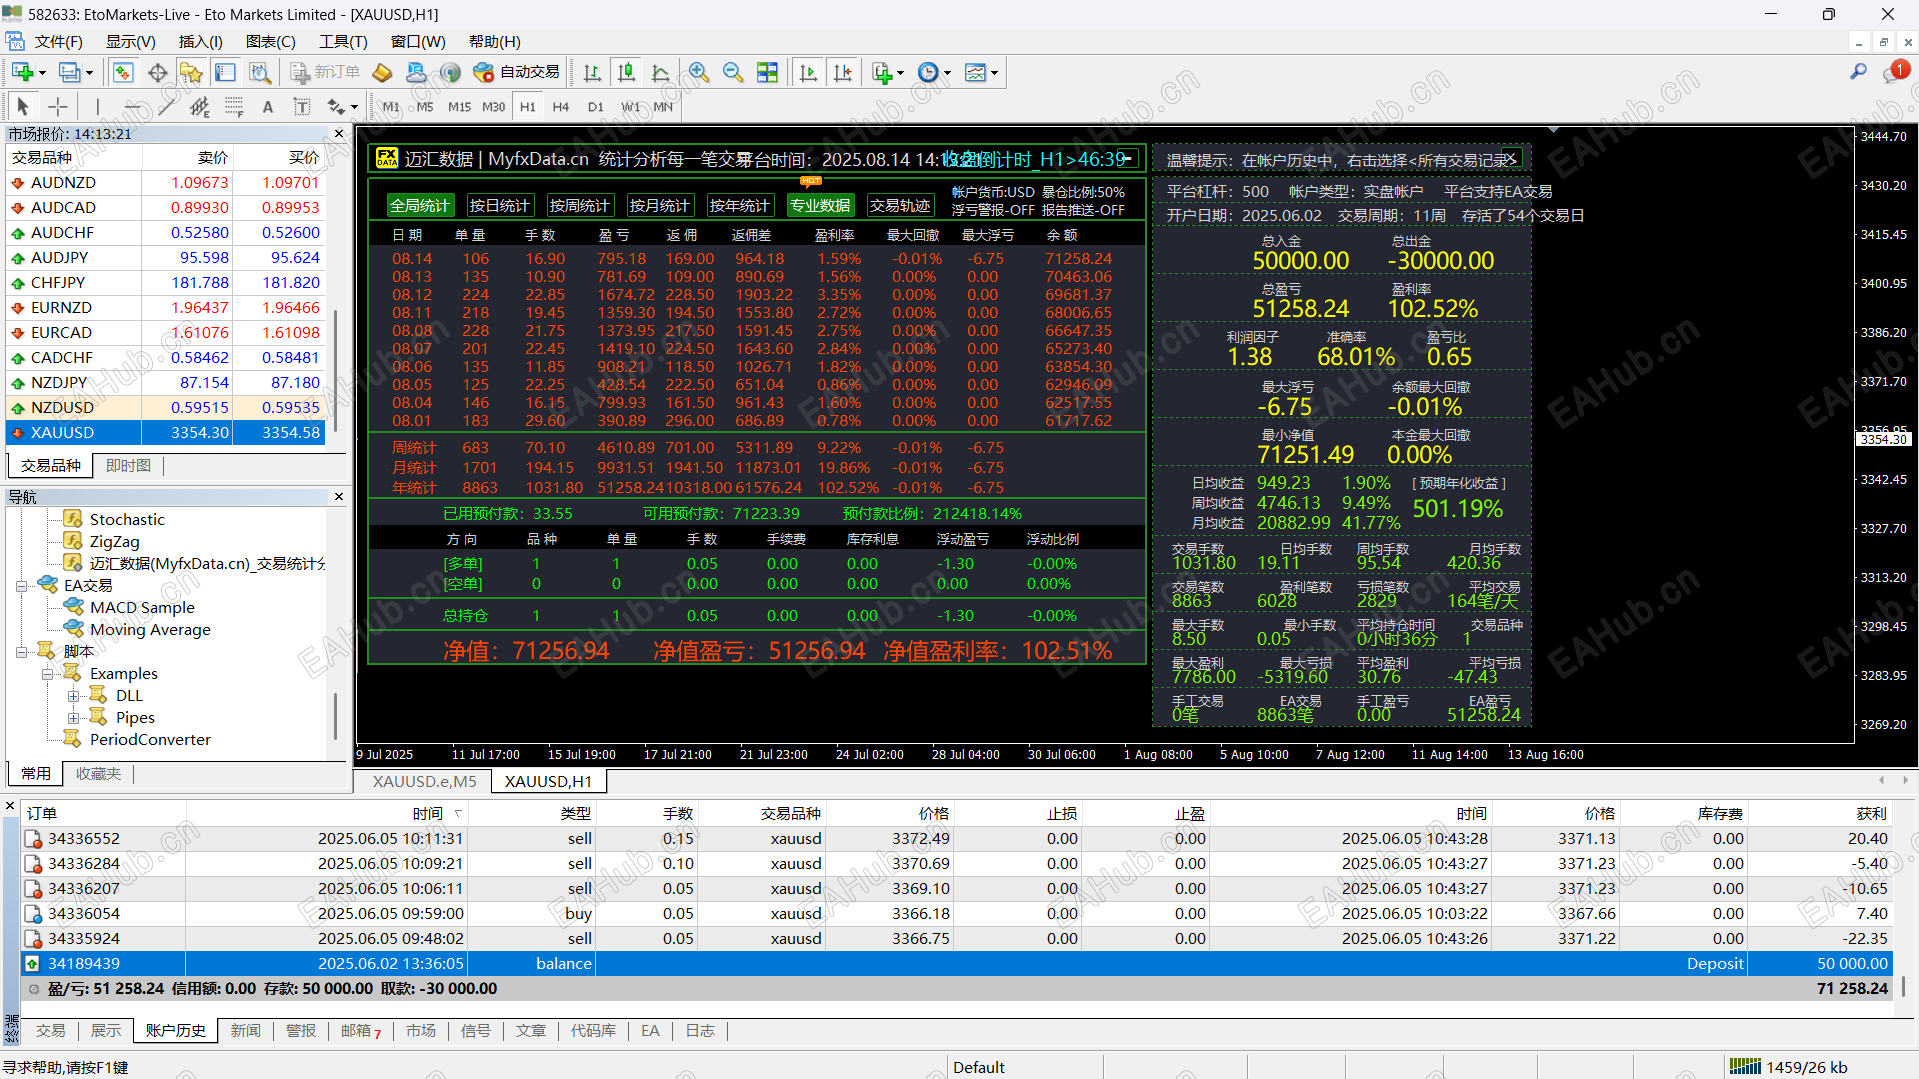Open MetaEditor with the yellow book icon
The height and width of the screenshot is (1079, 1919).
point(382,72)
